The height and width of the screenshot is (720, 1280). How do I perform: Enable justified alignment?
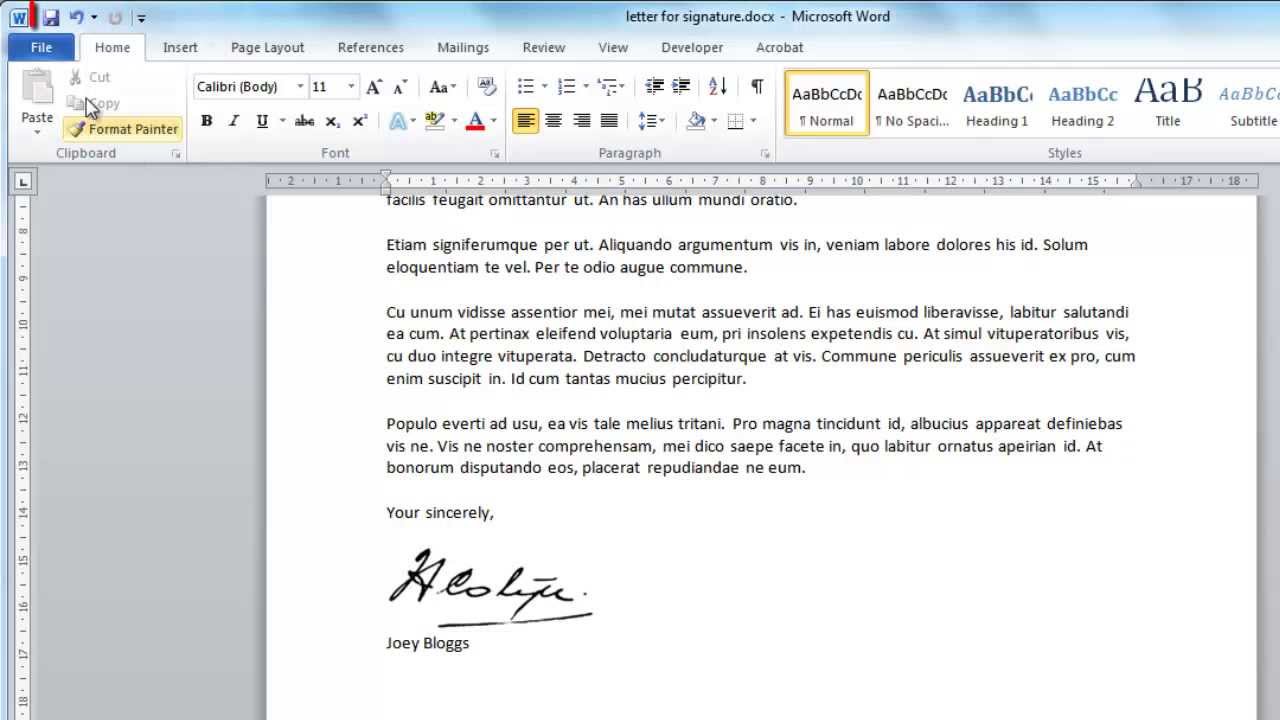point(609,121)
